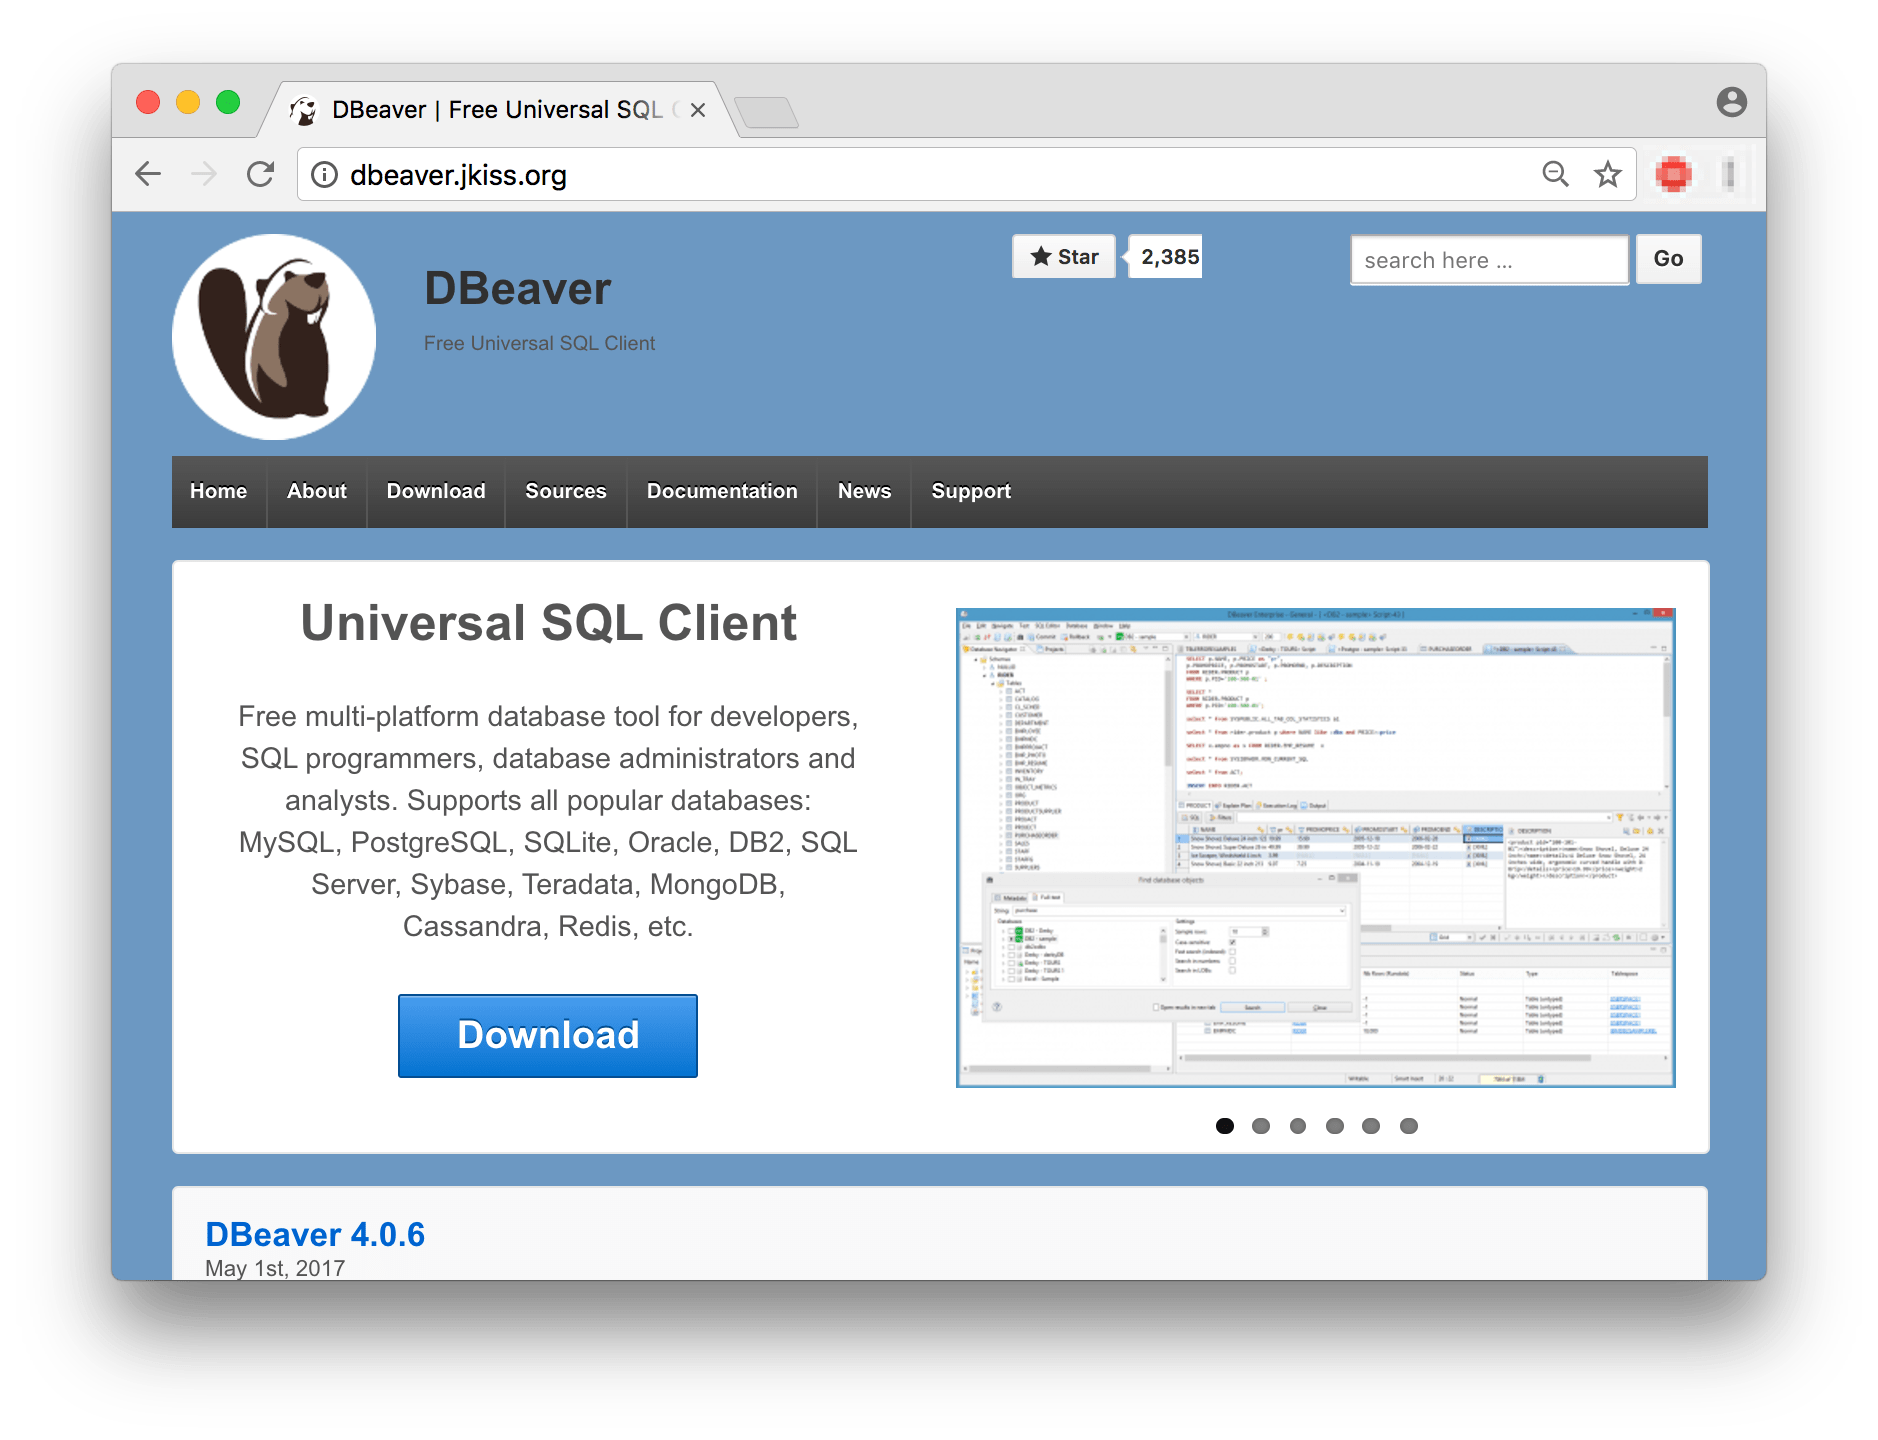This screenshot has height=1440, width=1878.
Task: Open the About menu item
Action: tap(317, 491)
